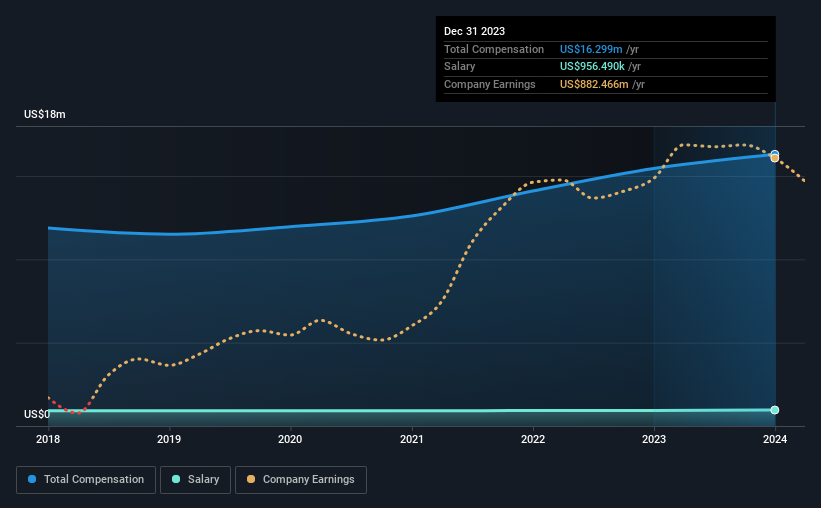This screenshot has height=508, width=821.
Task: Click the 2021 x-axis label
Action: pos(412,439)
